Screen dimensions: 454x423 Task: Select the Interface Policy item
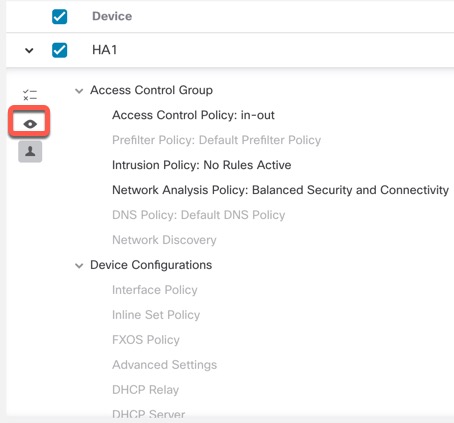(155, 290)
